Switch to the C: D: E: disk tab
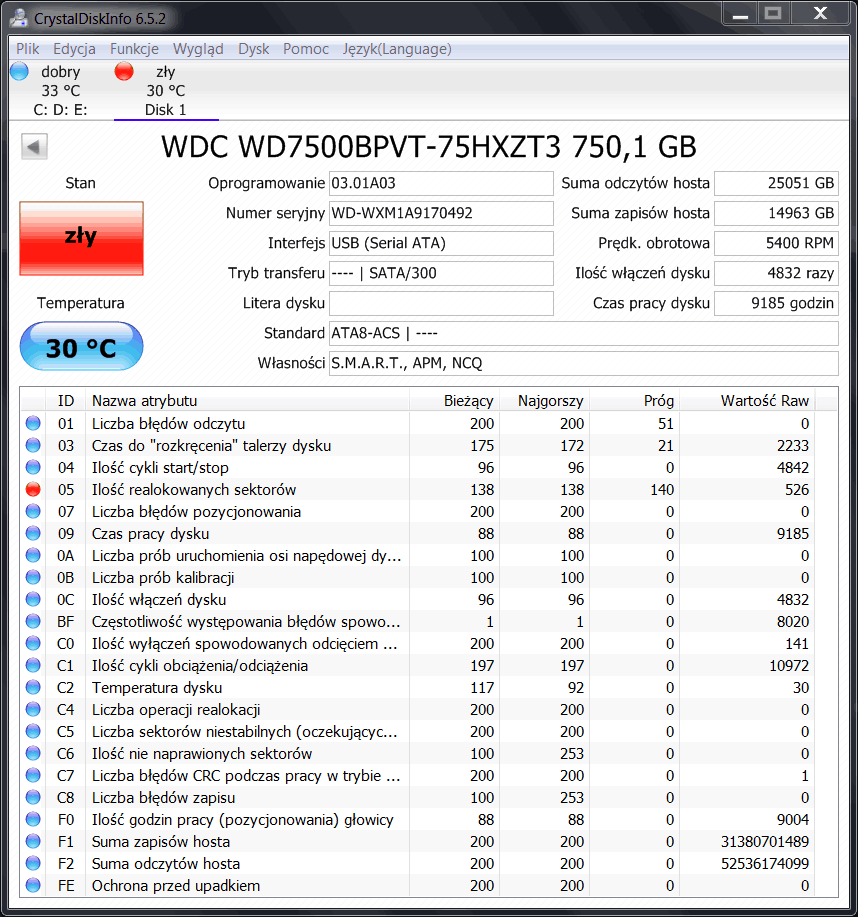 pyautogui.click(x=60, y=91)
